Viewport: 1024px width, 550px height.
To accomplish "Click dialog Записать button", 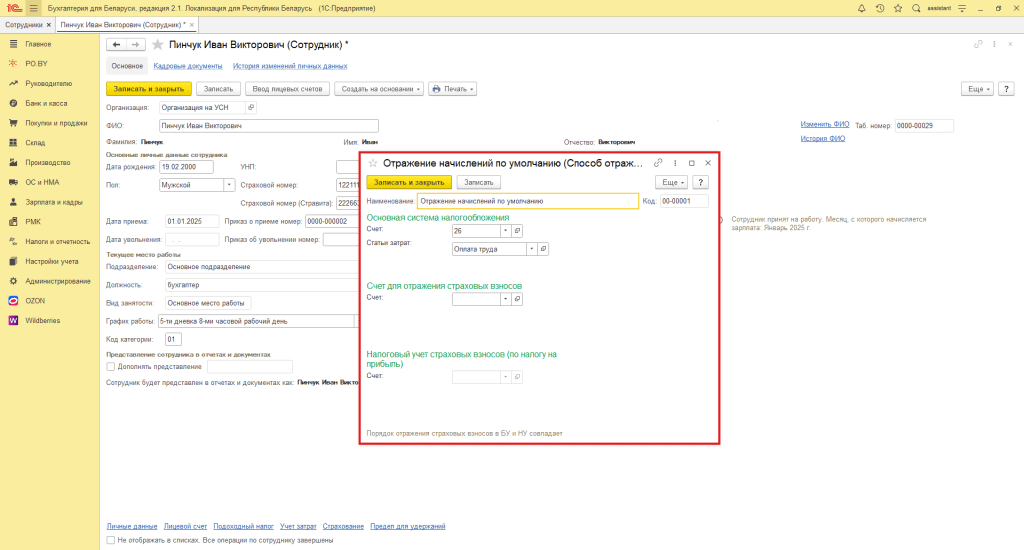I will pyautogui.click(x=479, y=182).
